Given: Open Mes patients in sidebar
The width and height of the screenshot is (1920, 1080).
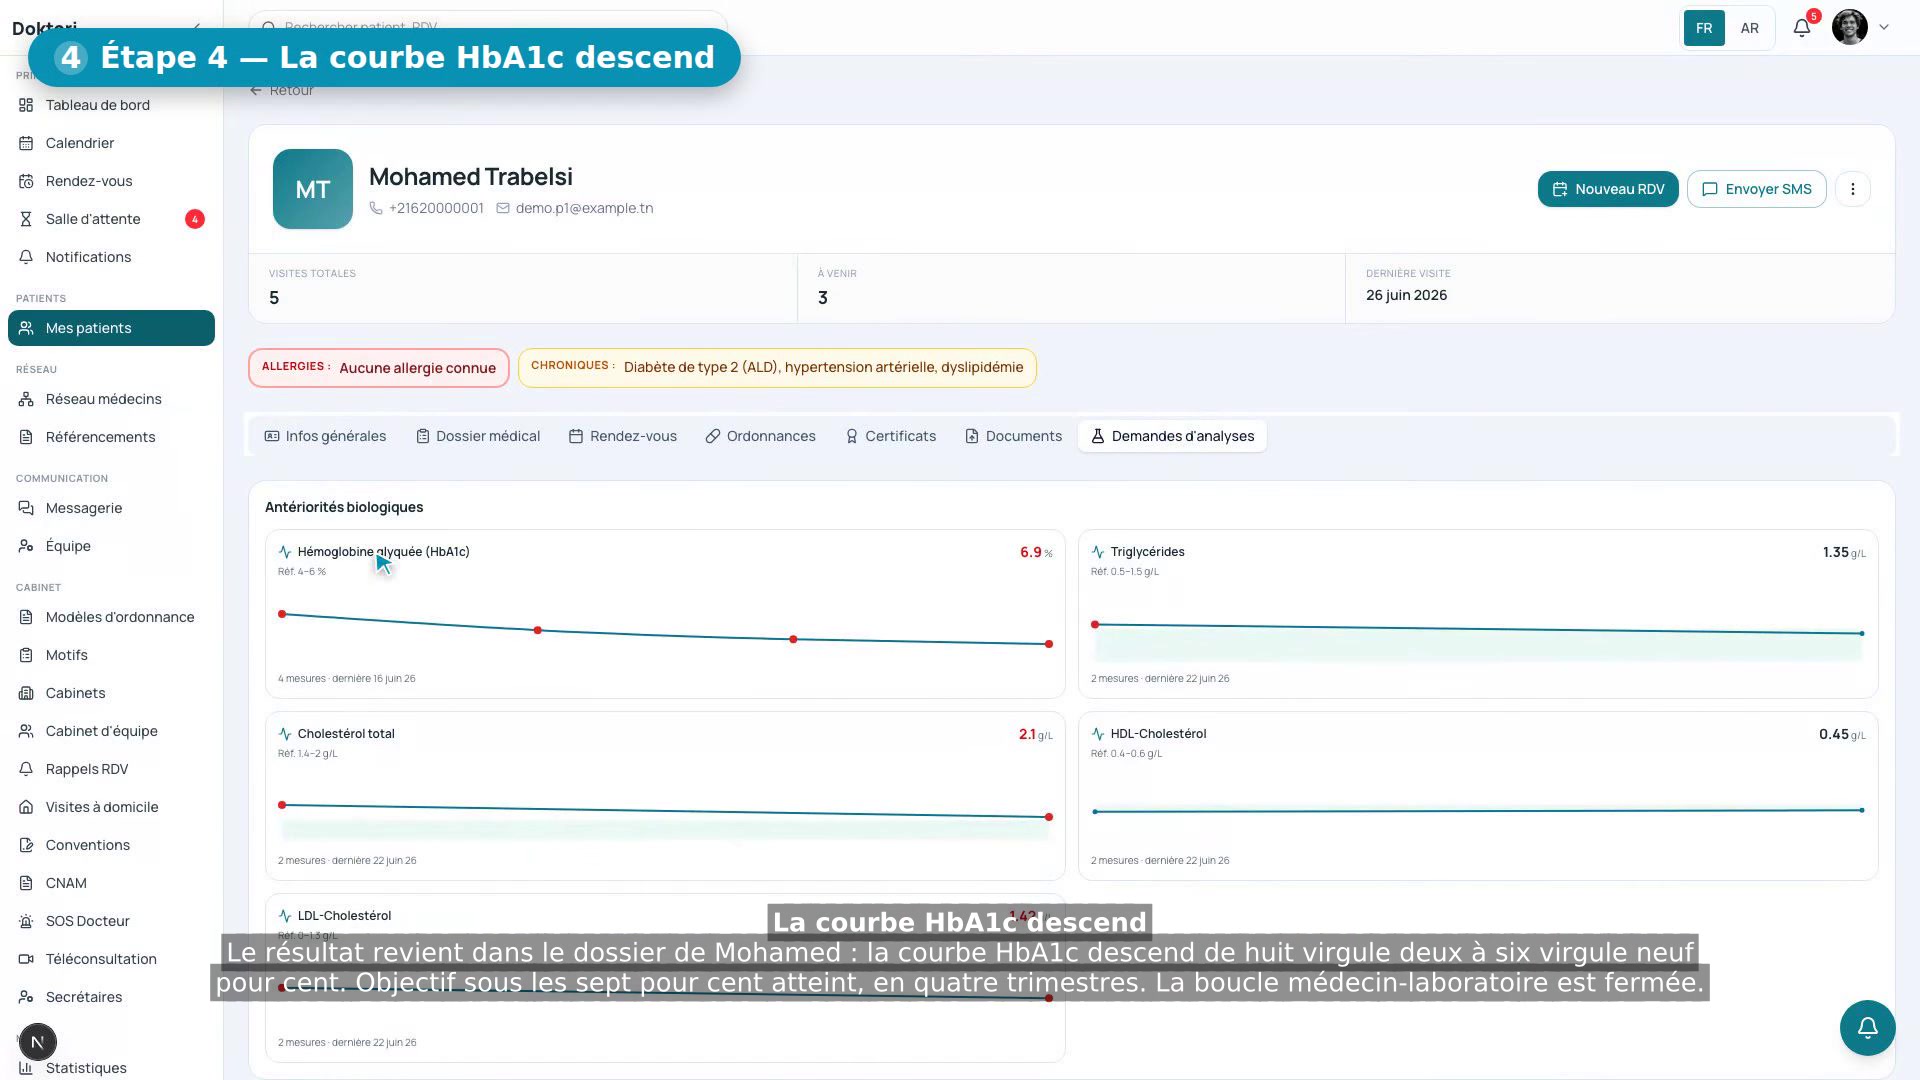Looking at the screenshot, I should (111, 328).
